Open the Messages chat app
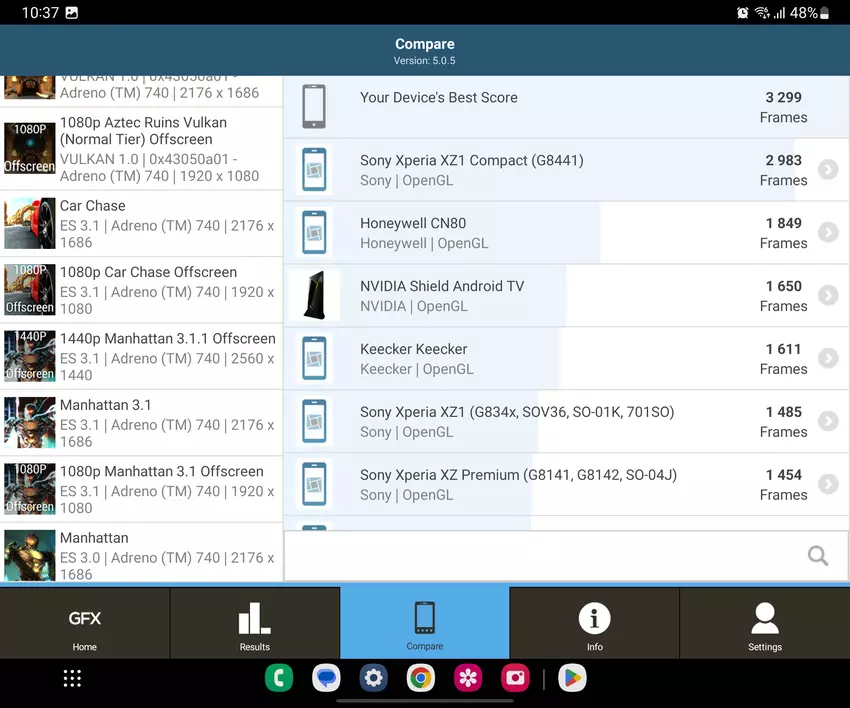The width and height of the screenshot is (850, 708). click(326, 678)
